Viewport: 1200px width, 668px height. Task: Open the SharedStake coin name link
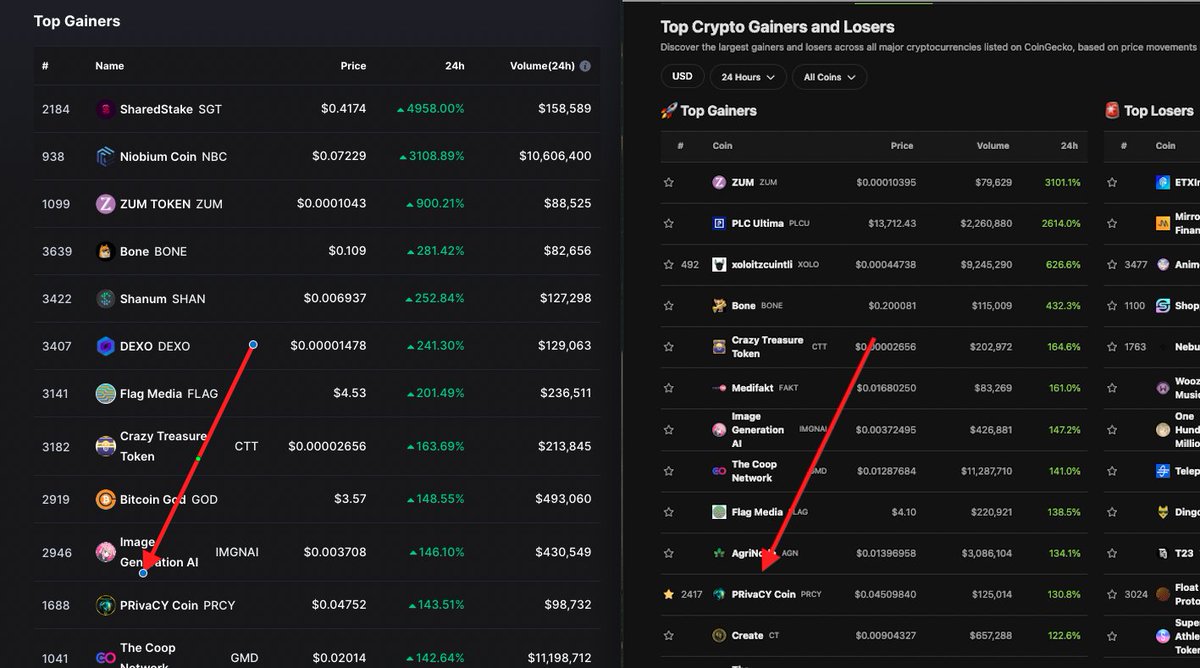tap(156, 109)
